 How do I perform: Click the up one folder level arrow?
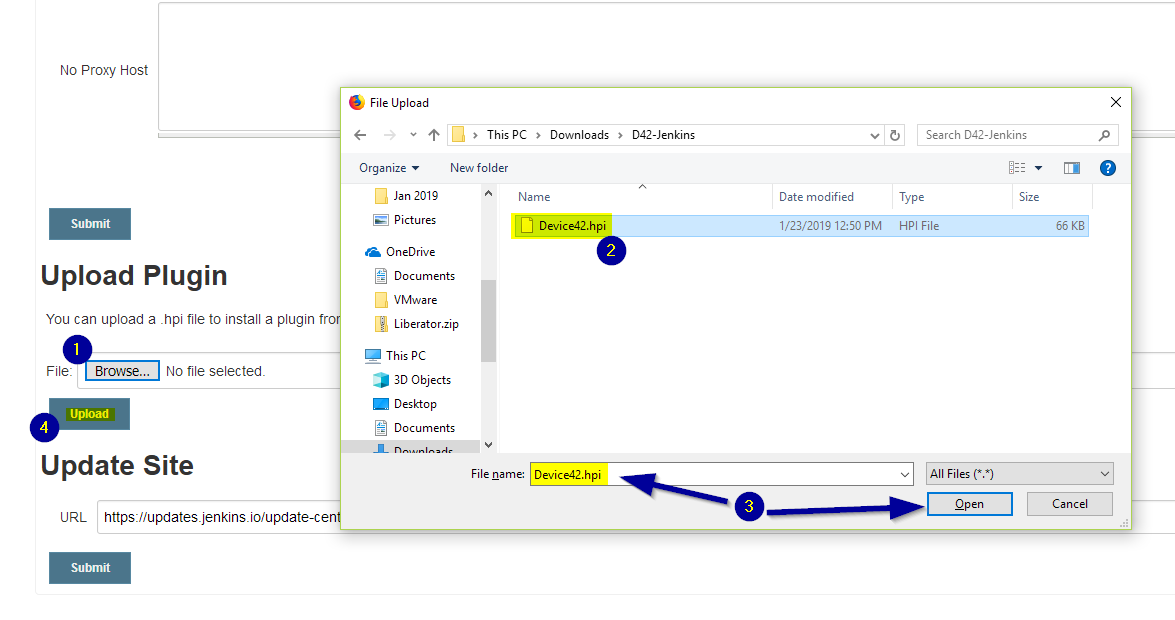(434, 134)
